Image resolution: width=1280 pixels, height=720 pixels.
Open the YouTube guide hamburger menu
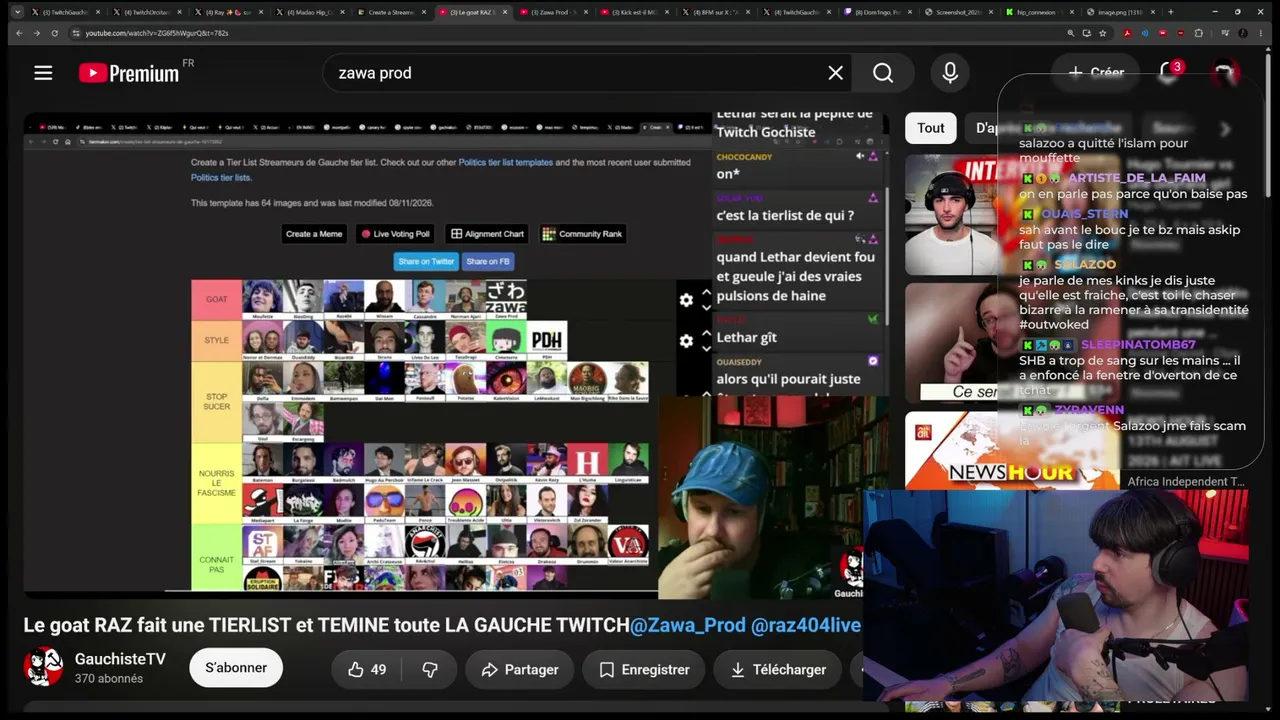(x=43, y=72)
